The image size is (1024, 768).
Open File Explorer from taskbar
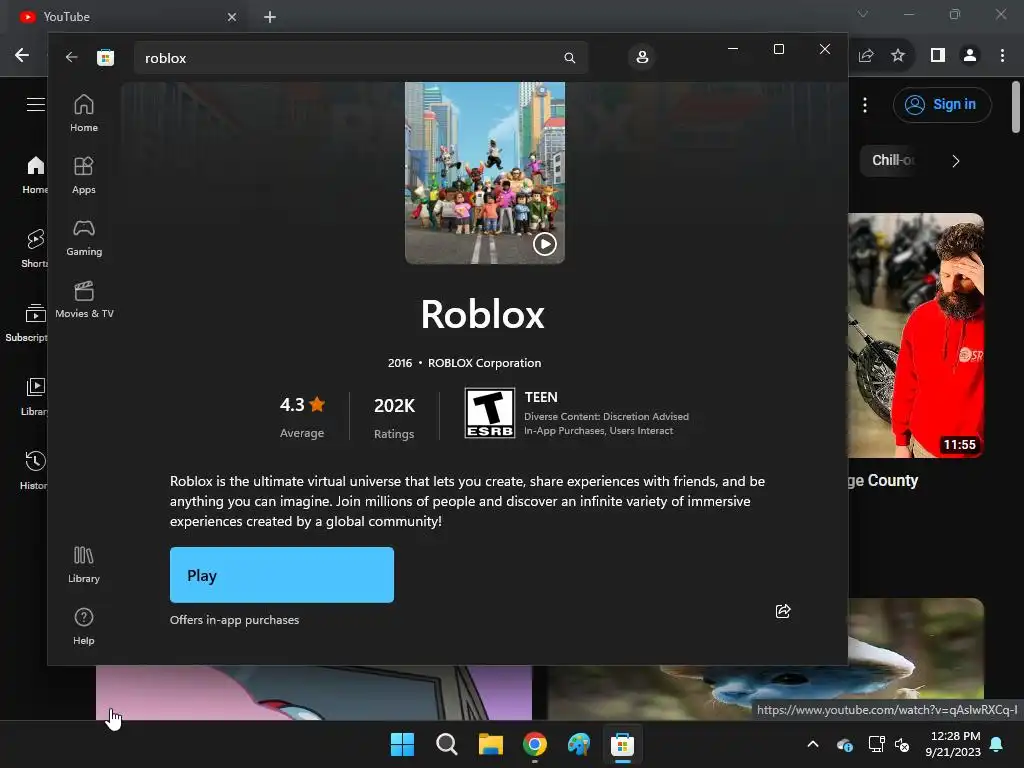click(490, 744)
